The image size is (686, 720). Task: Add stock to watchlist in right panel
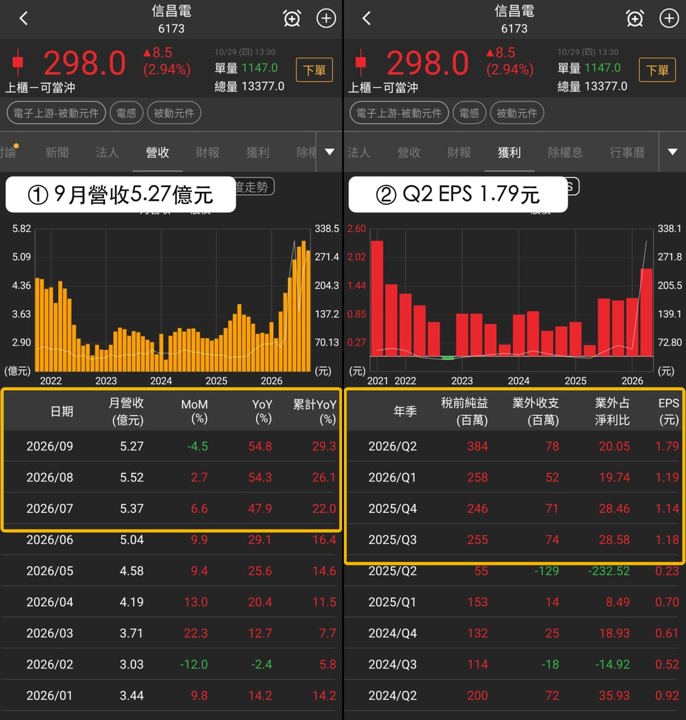[669, 18]
